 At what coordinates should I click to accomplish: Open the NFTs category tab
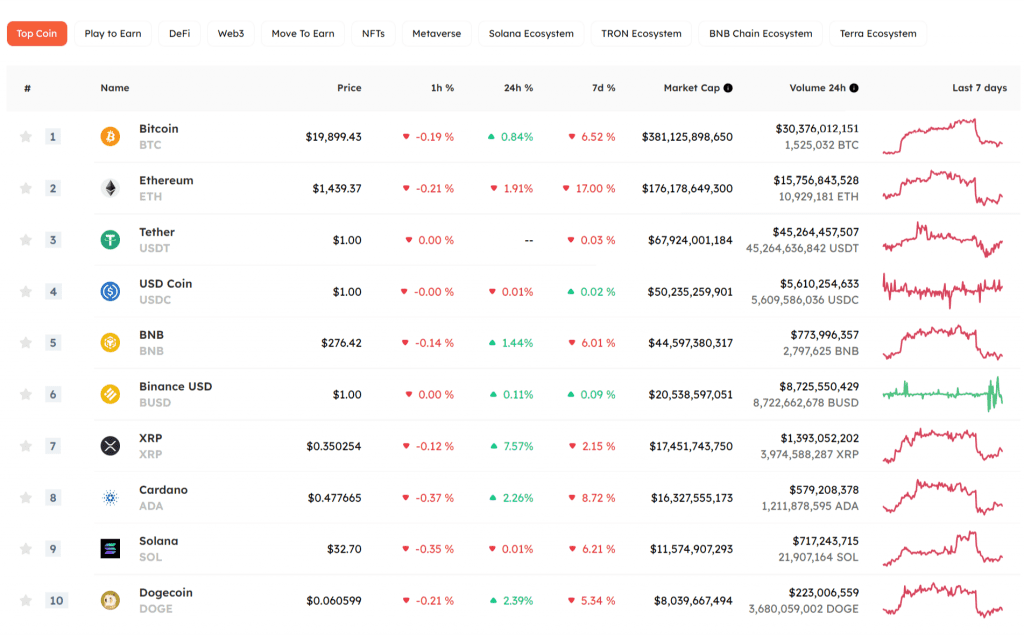click(x=374, y=33)
